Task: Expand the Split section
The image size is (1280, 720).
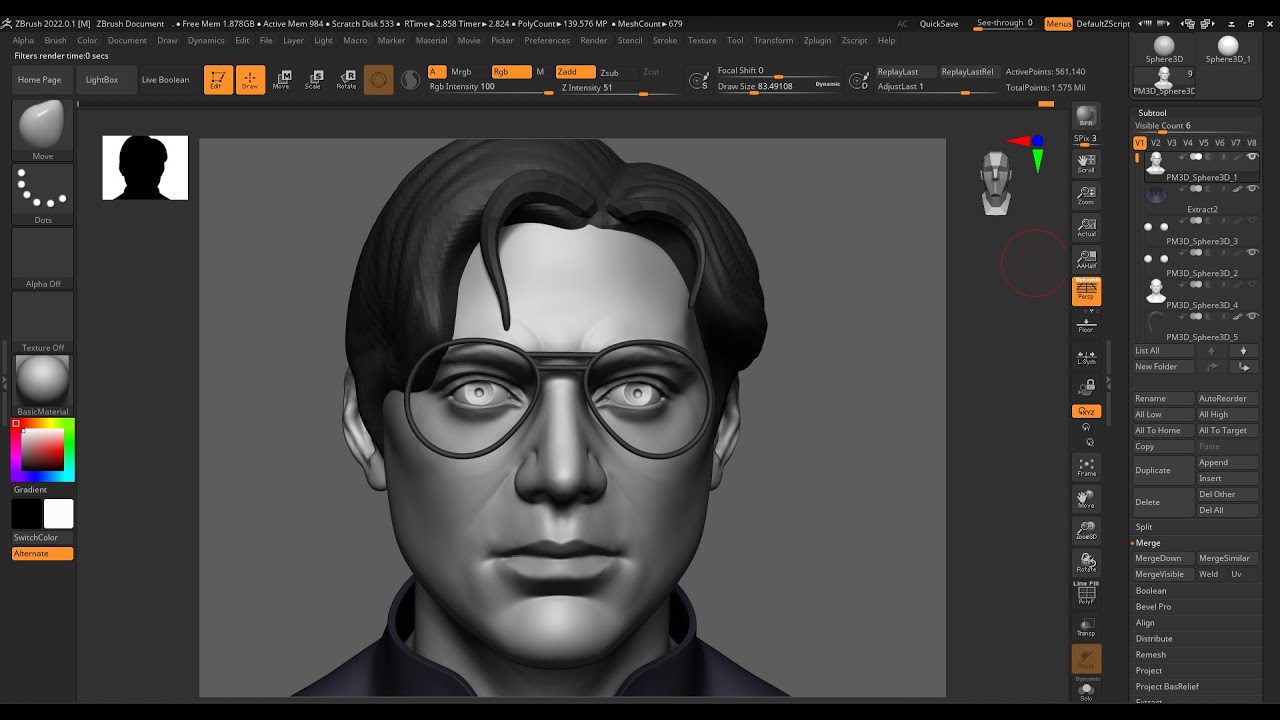Action: (x=1144, y=527)
